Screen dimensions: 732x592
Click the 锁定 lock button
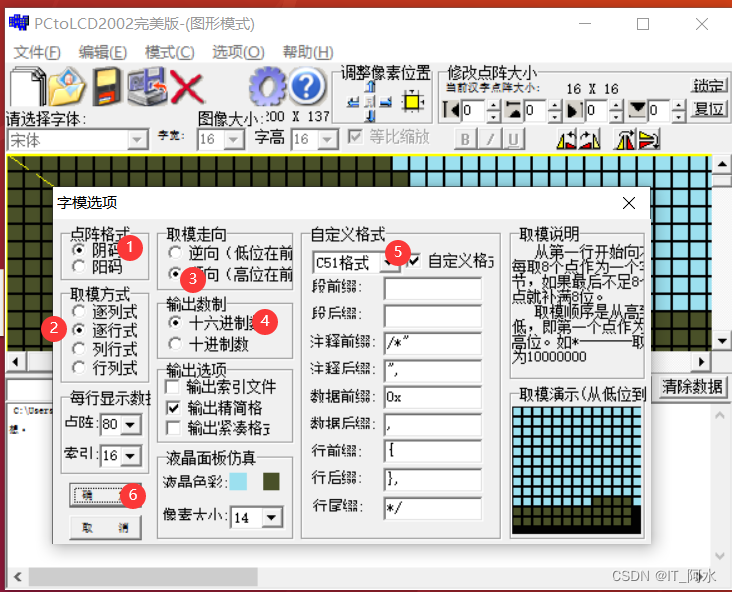click(709, 85)
